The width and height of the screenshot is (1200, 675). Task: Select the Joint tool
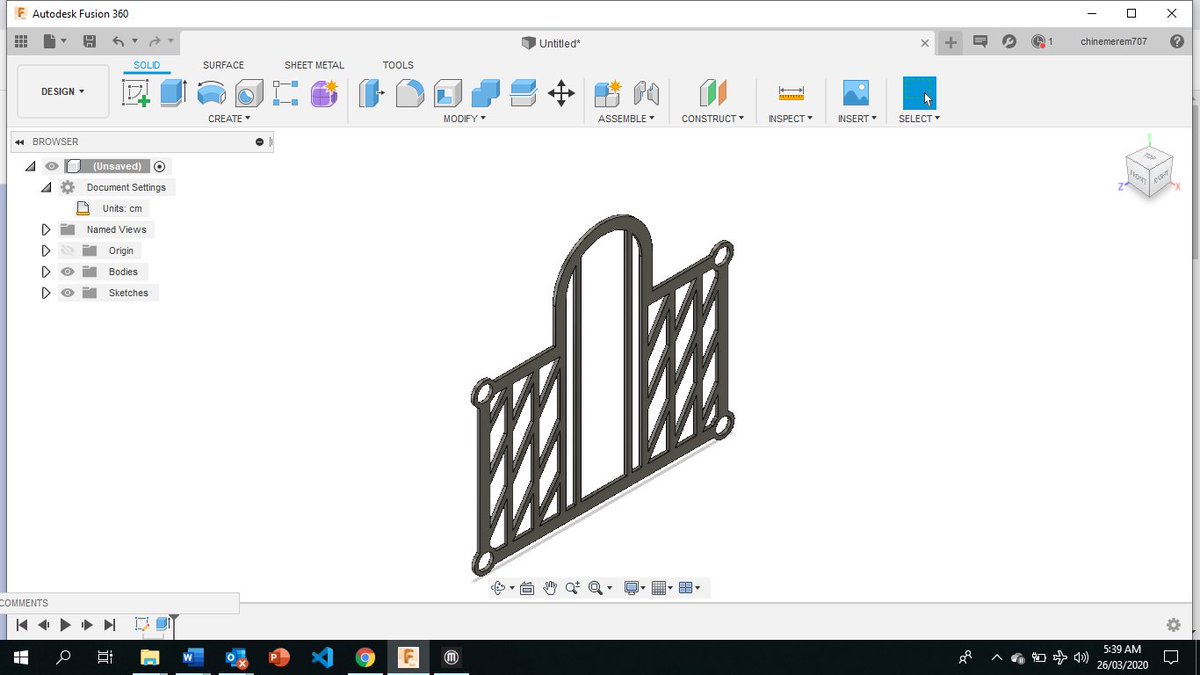646,93
